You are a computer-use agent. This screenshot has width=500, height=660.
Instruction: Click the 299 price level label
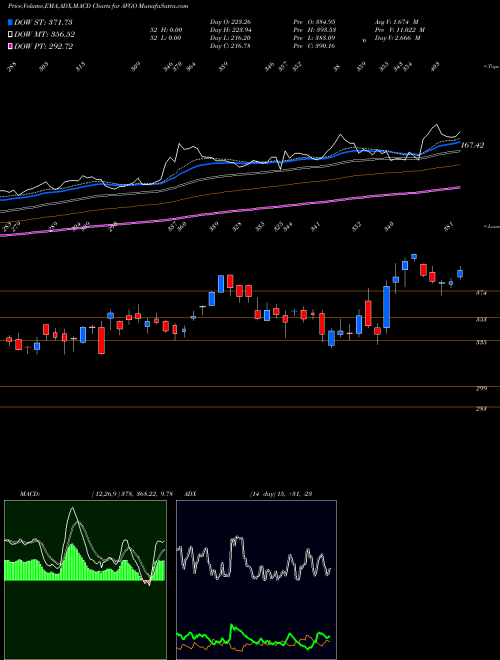click(481, 389)
